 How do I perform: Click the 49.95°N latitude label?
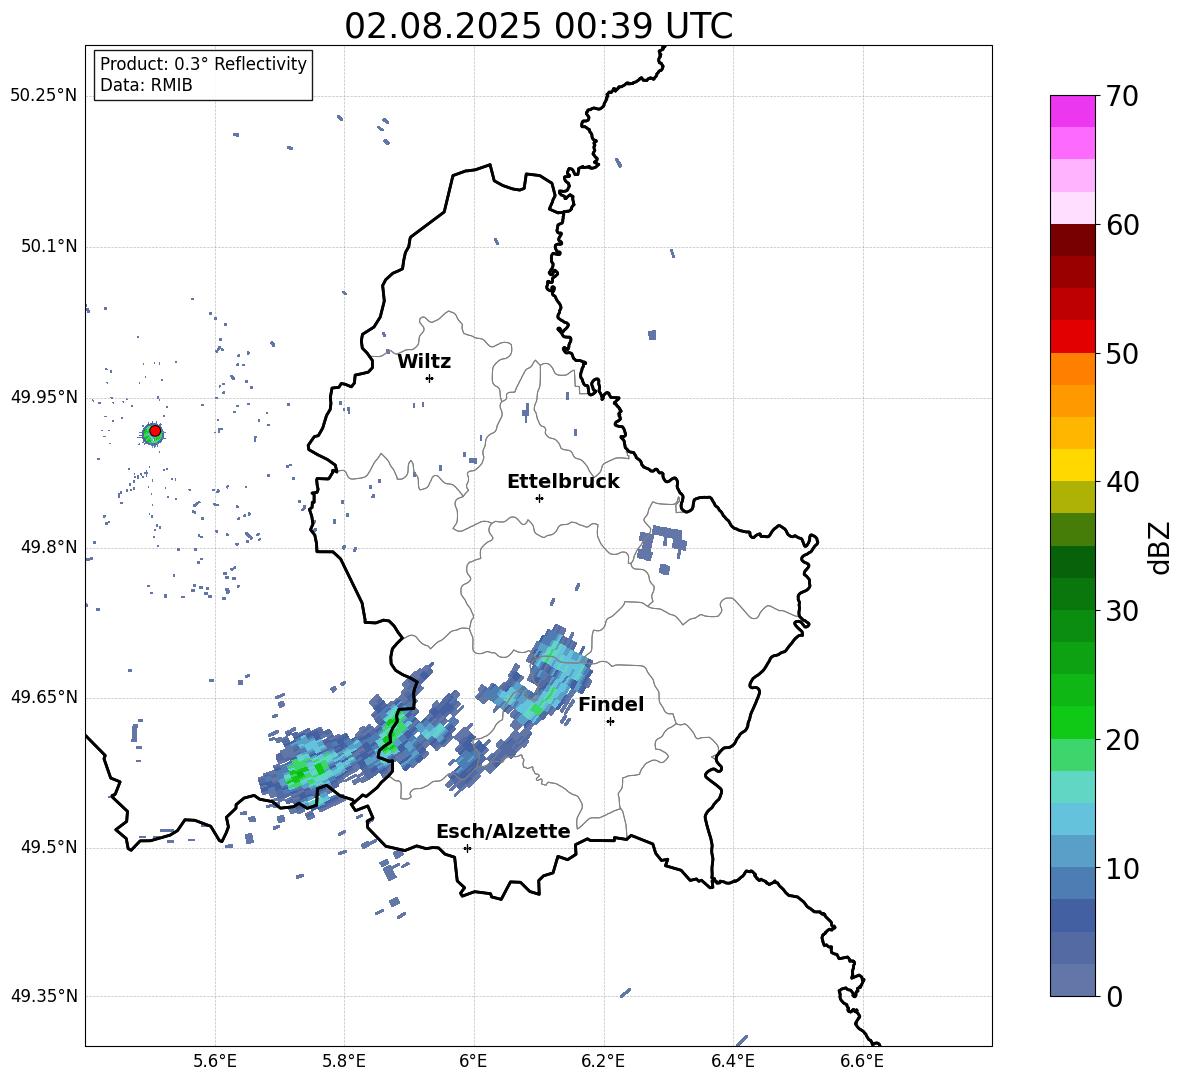click(44, 397)
